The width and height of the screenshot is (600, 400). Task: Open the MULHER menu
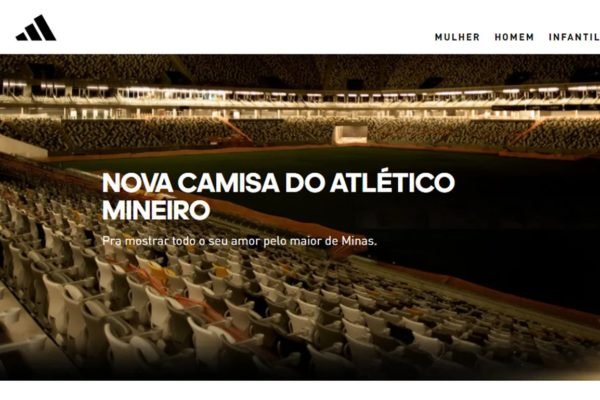pyautogui.click(x=457, y=37)
